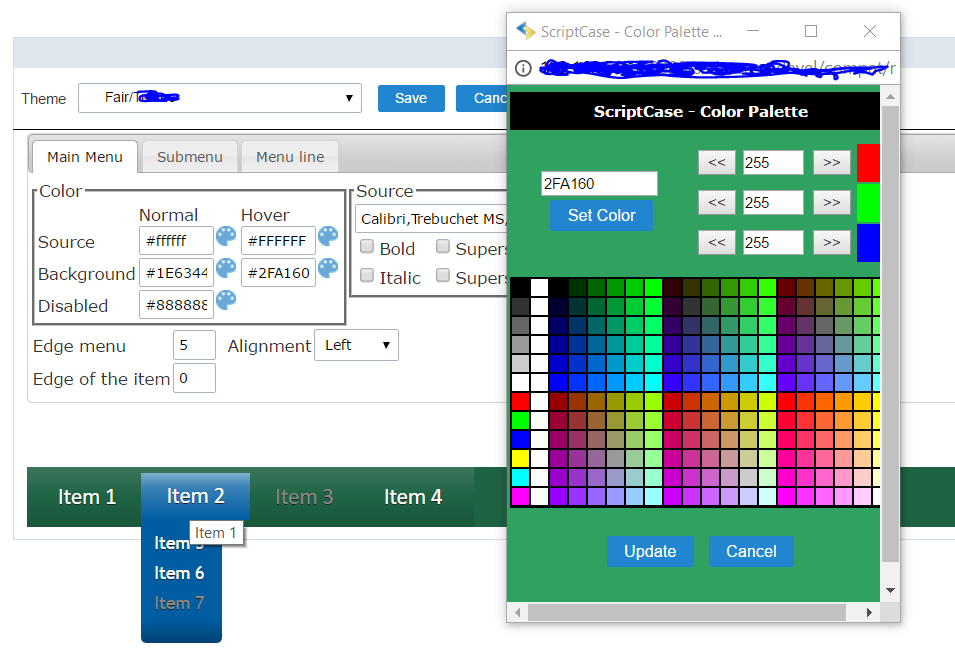Decrease red value with << button
The height and width of the screenshot is (663, 955).
717,163
